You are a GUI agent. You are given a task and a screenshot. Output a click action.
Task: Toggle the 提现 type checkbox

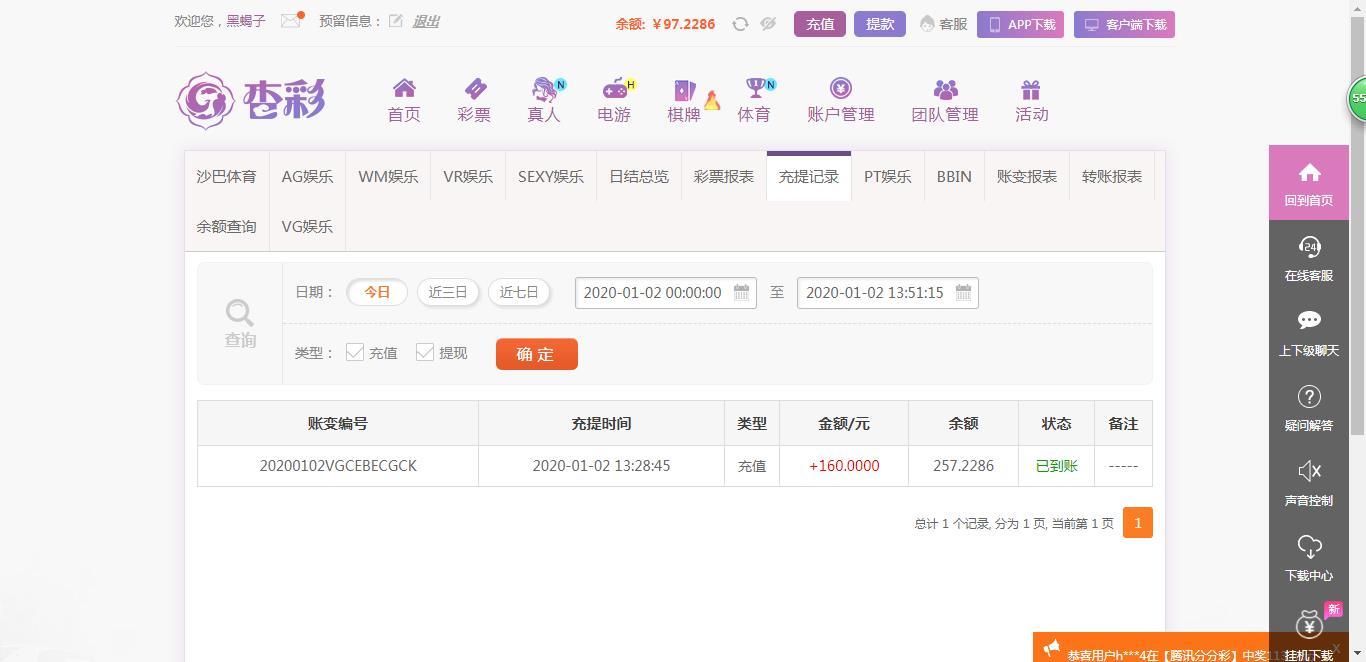425,352
